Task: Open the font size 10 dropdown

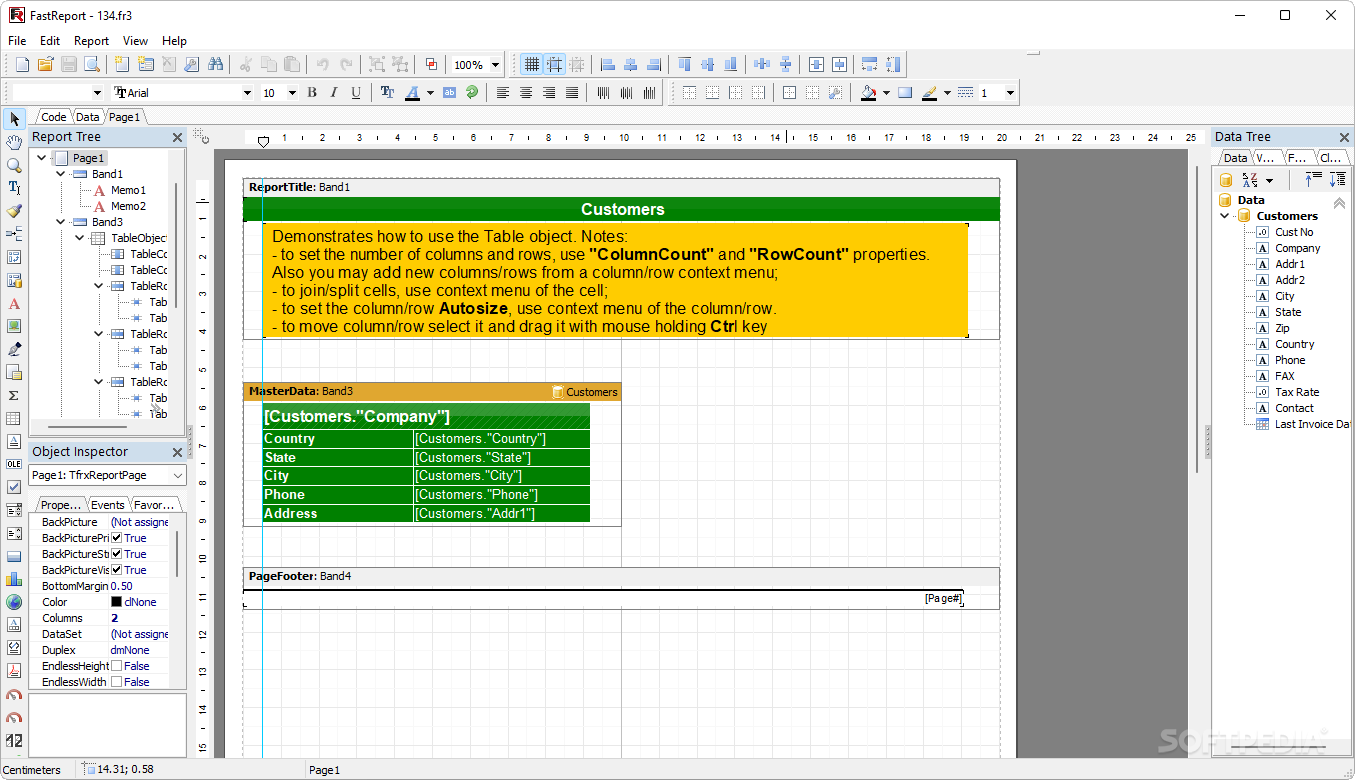Action: (292, 93)
